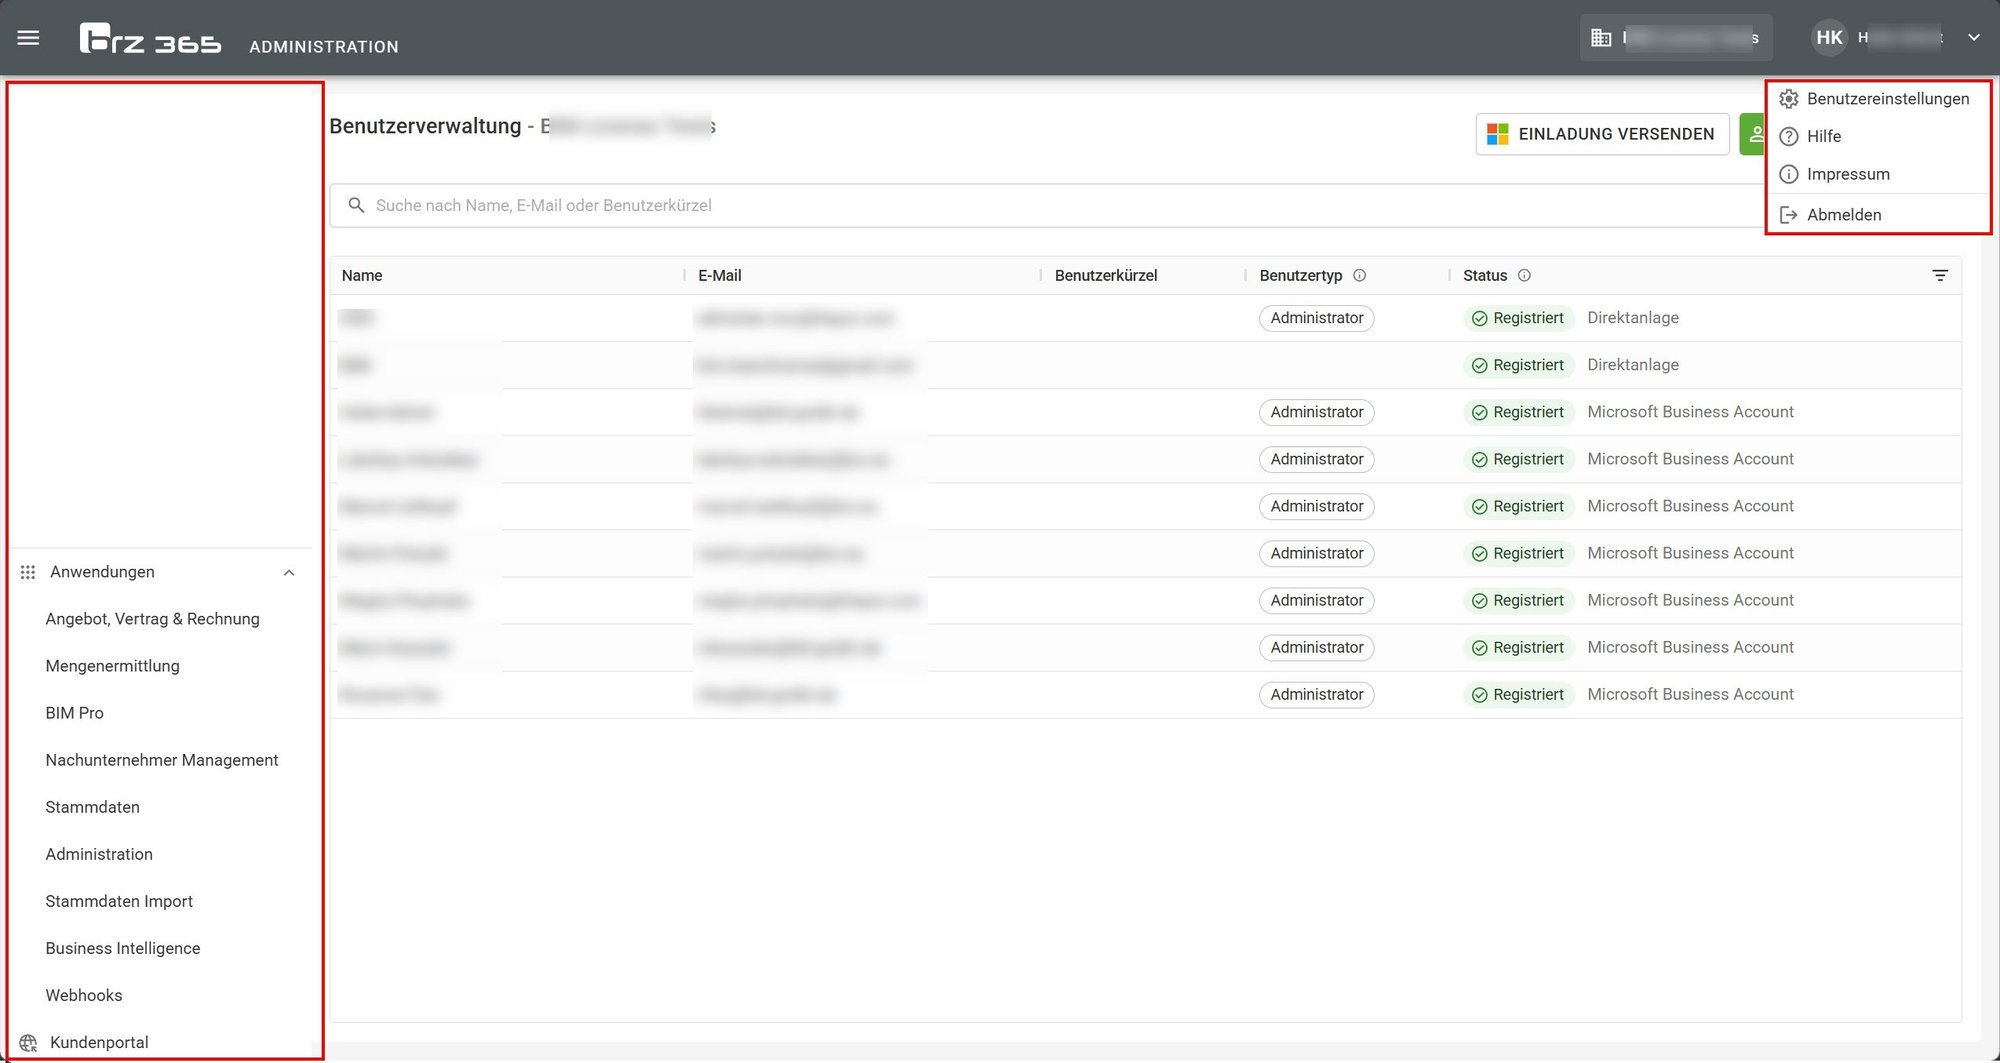This screenshot has width=2000, height=1063.
Task: Click the Benutzertyp info icon
Action: tap(1359, 275)
